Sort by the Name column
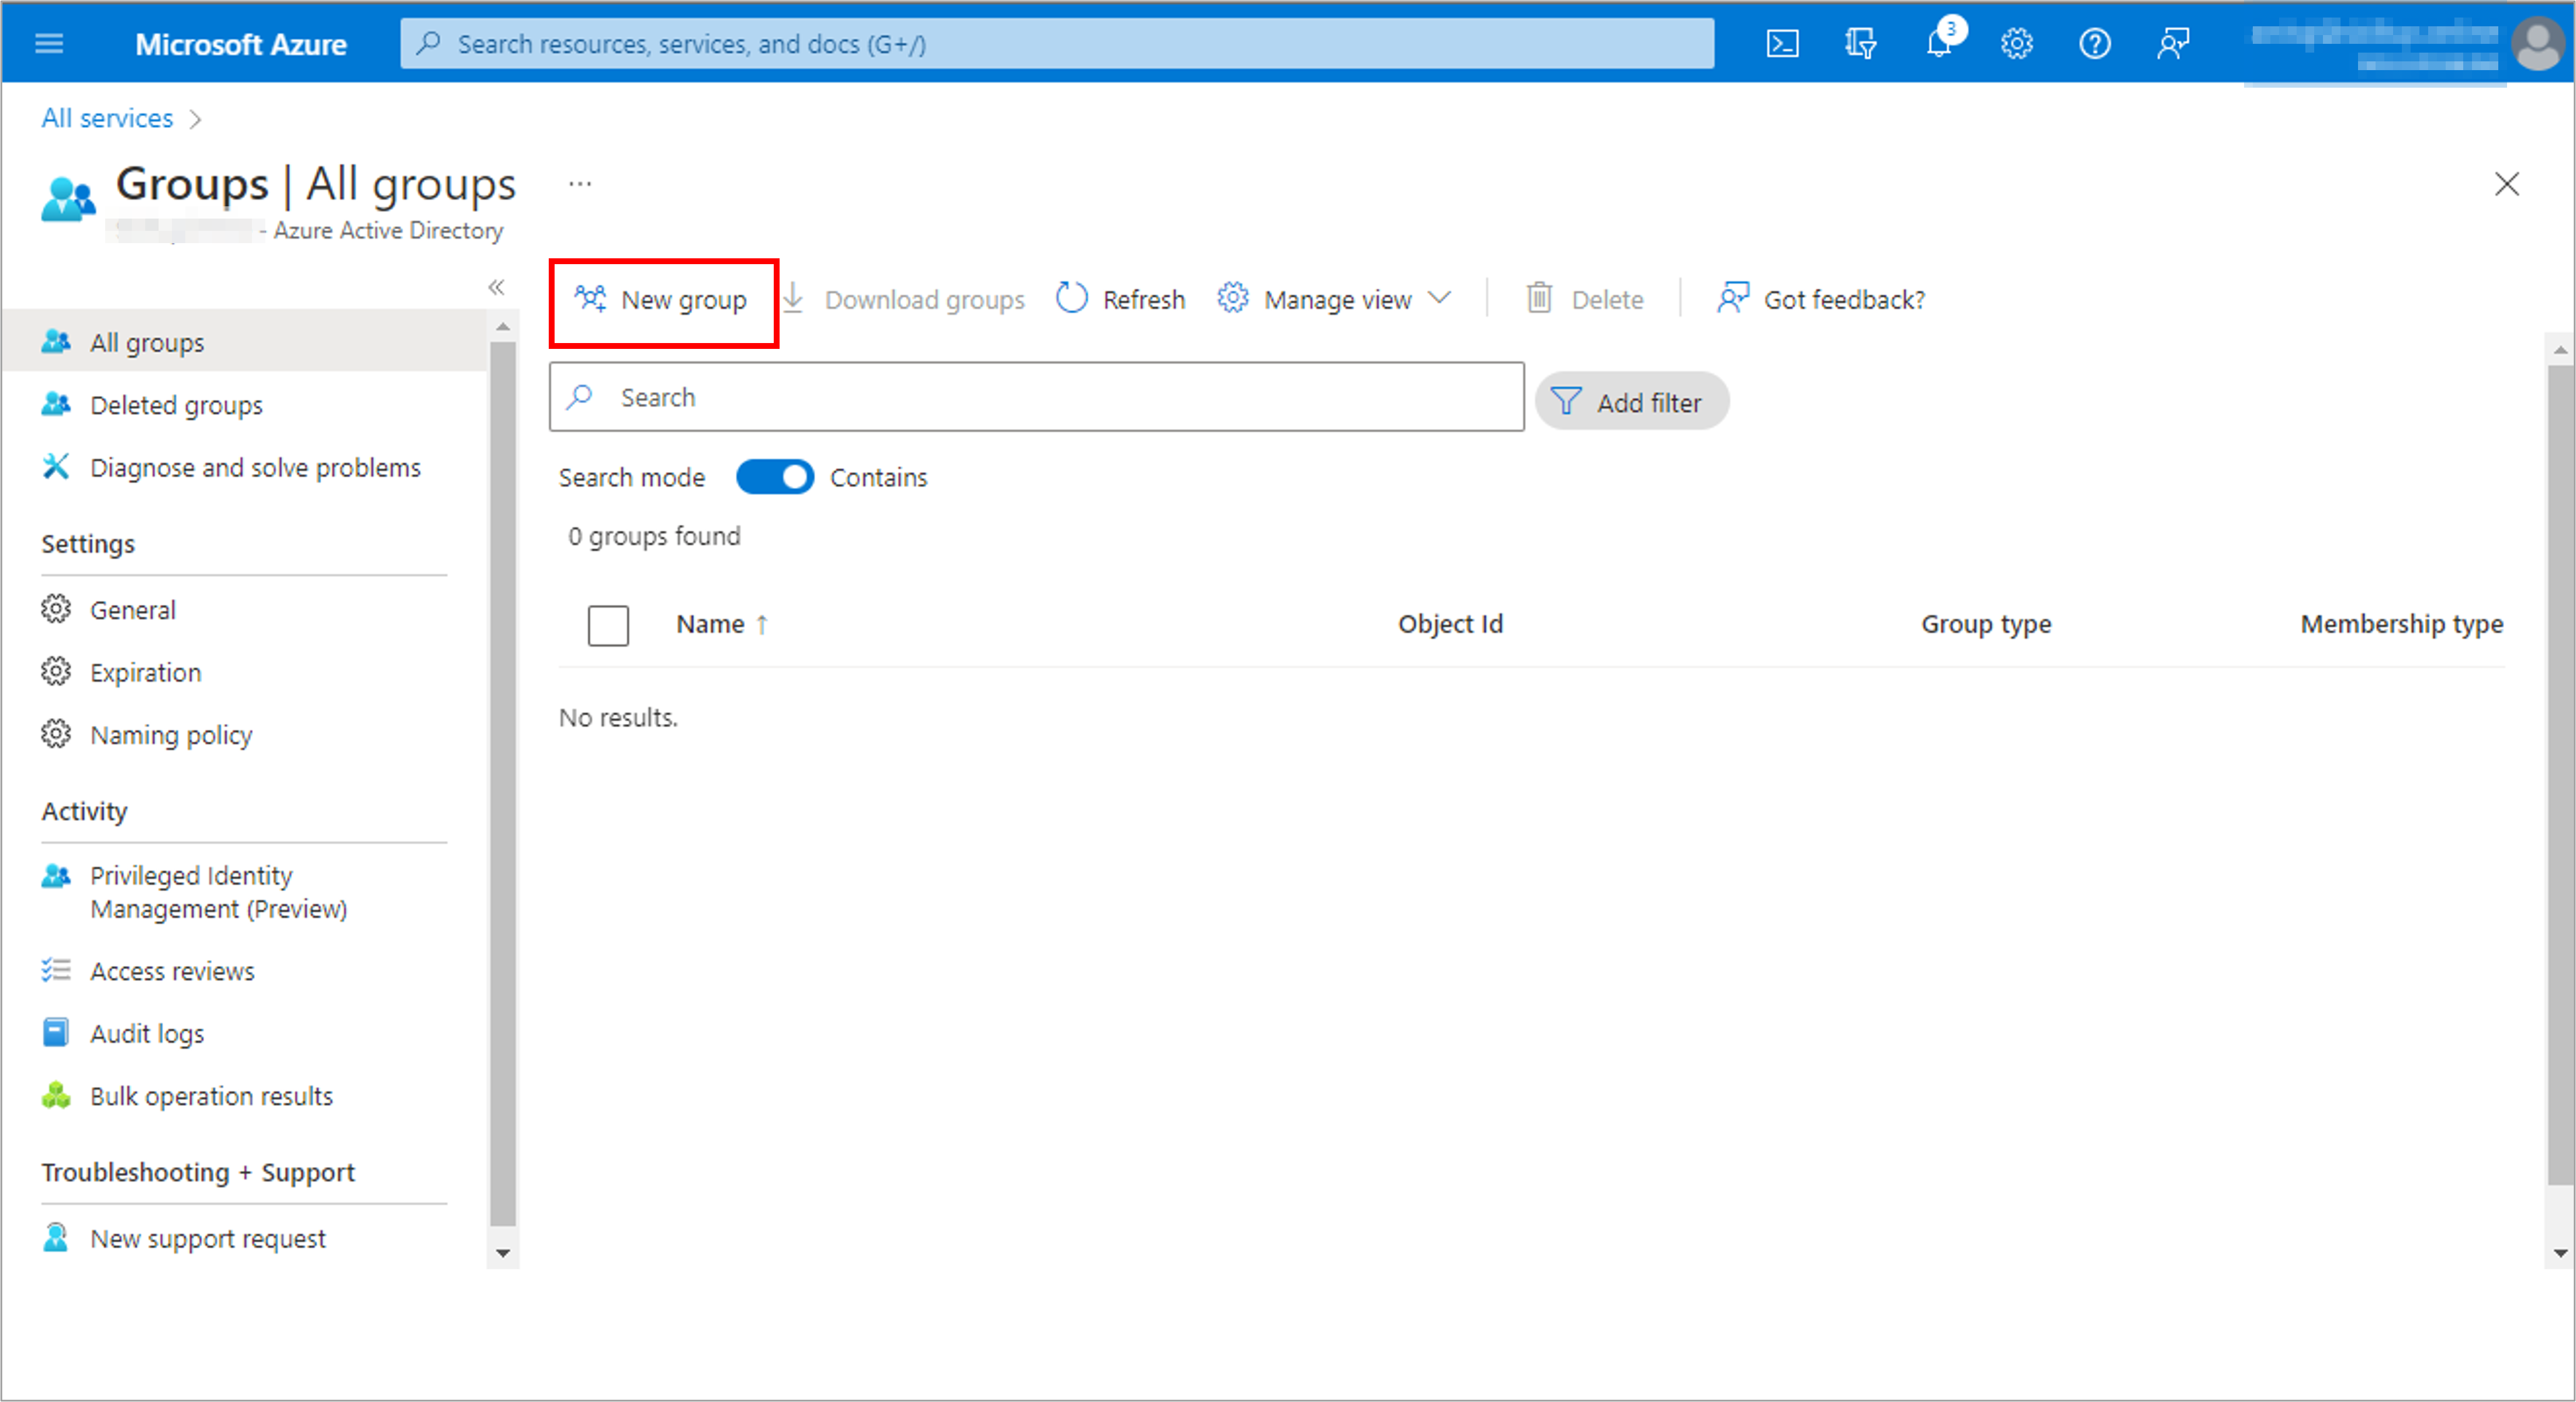Viewport: 2576px width, 1402px height. click(722, 624)
